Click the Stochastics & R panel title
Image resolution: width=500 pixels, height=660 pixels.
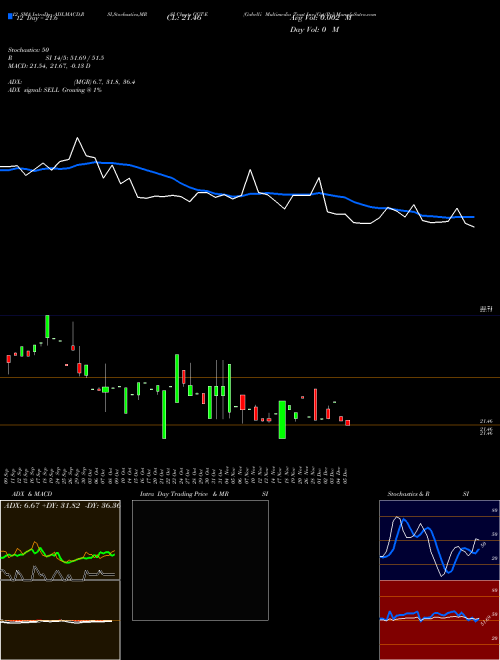(408, 494)
